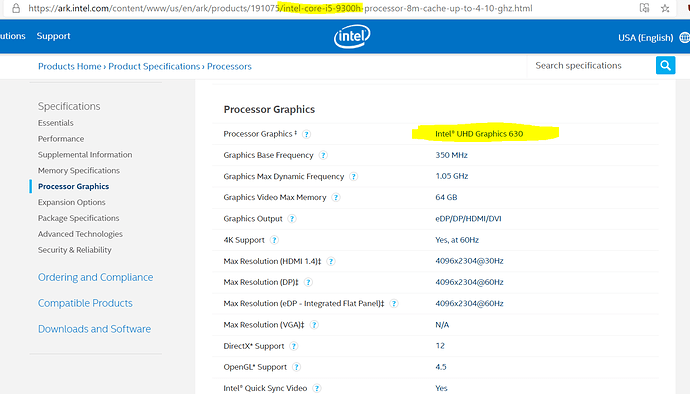
Task: Select Processor Graphics in sidebar
Action: [x=73, y=186]
